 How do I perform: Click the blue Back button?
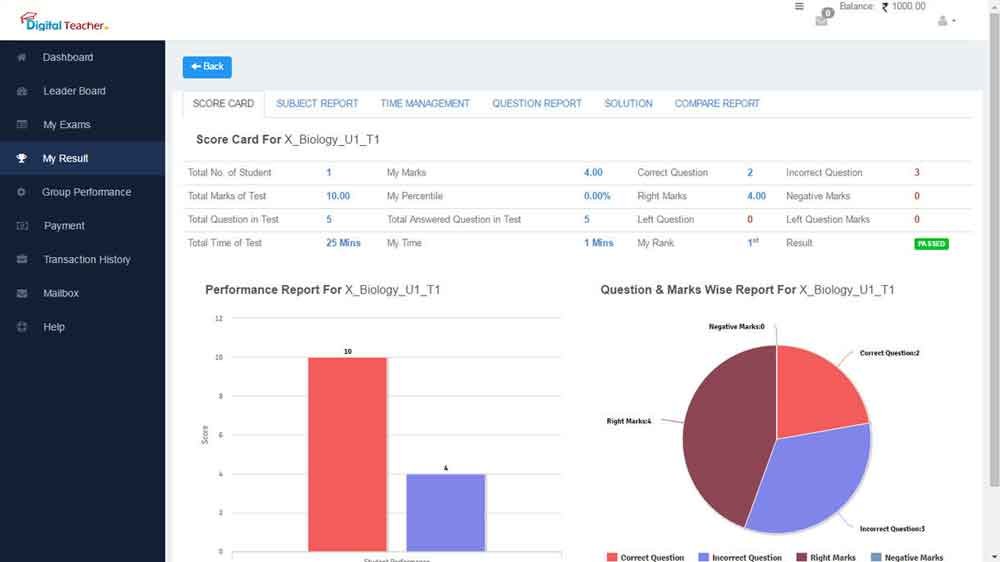(207, 67)
